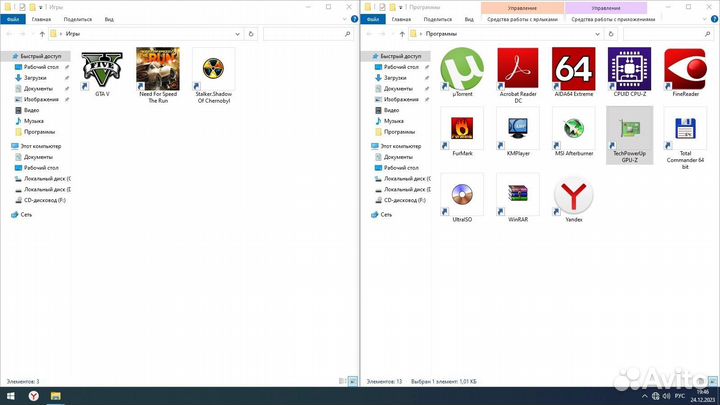Image resolution: width=720 pixels, height=405 pixels.
Task: Launch the µTorrent shortcut
Action: coord(462,73)
